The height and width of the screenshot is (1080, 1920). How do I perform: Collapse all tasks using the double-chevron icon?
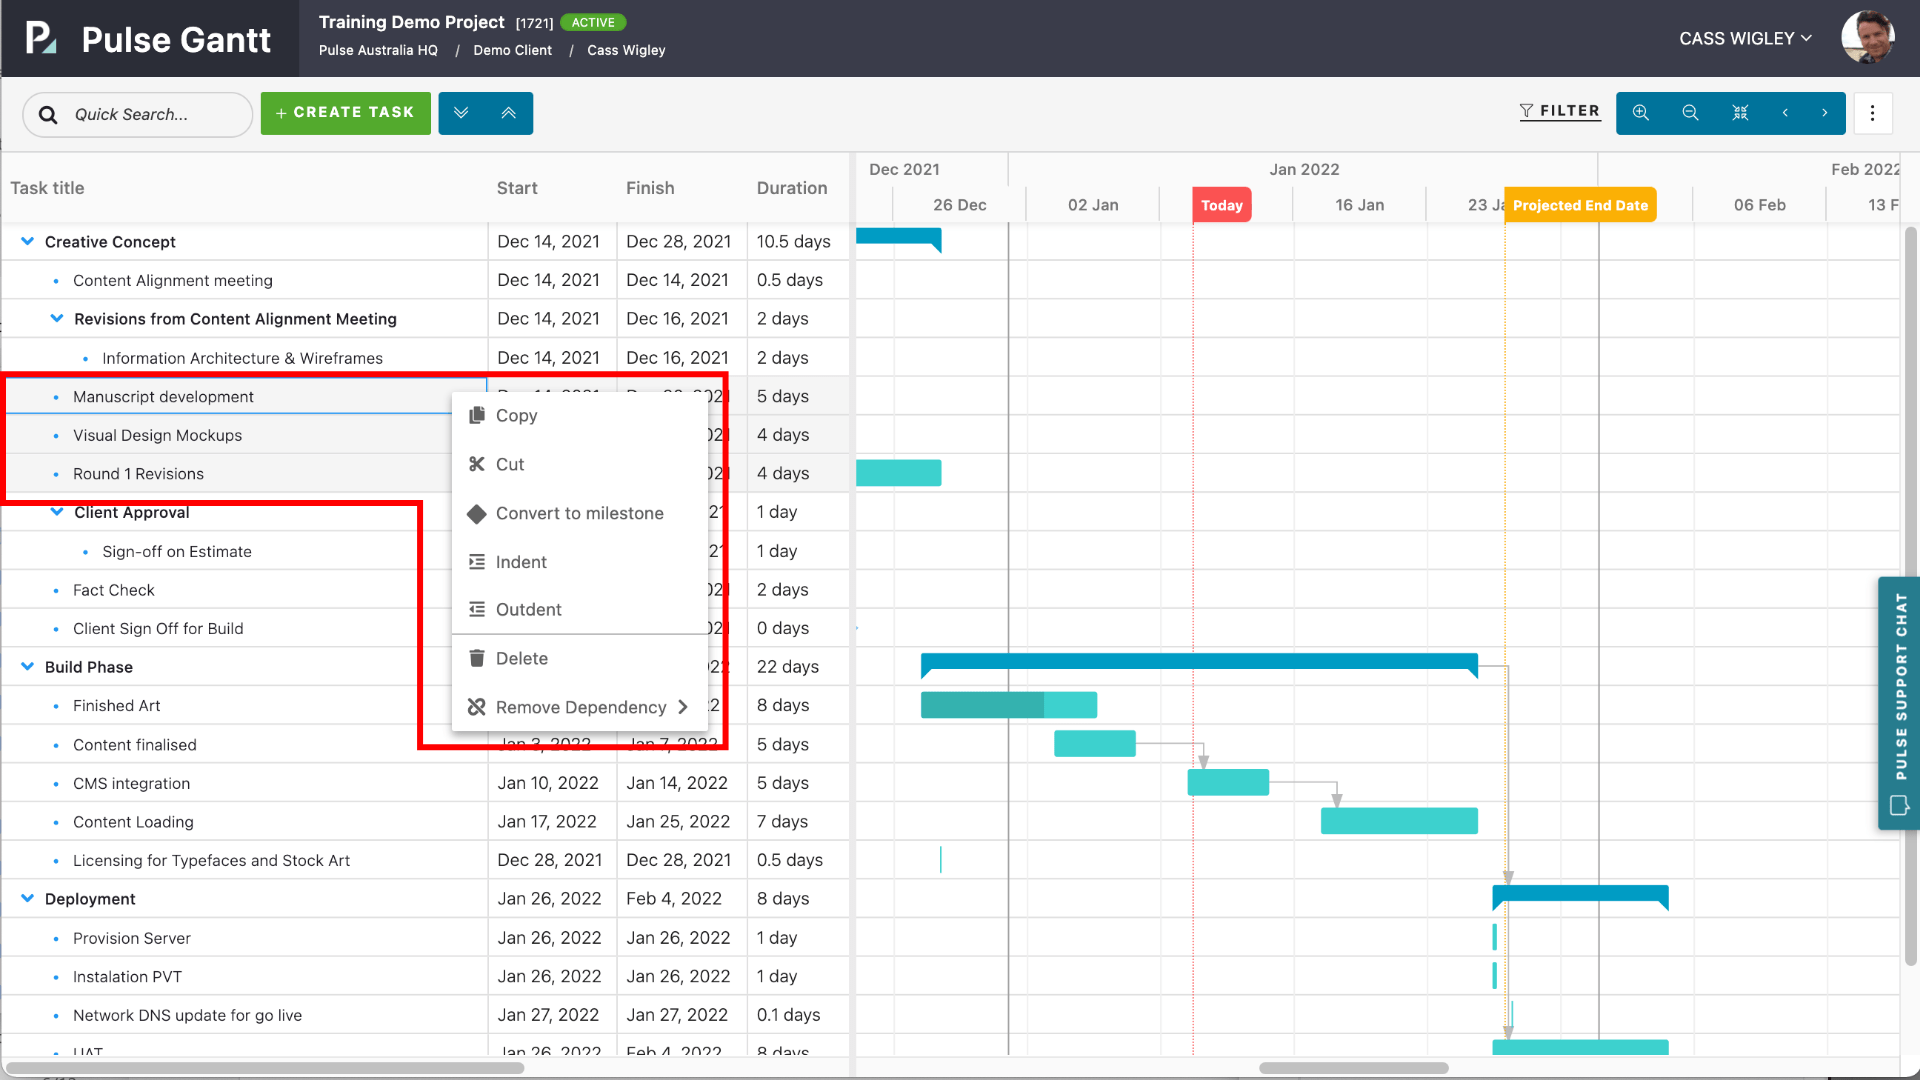pos(508,112)
